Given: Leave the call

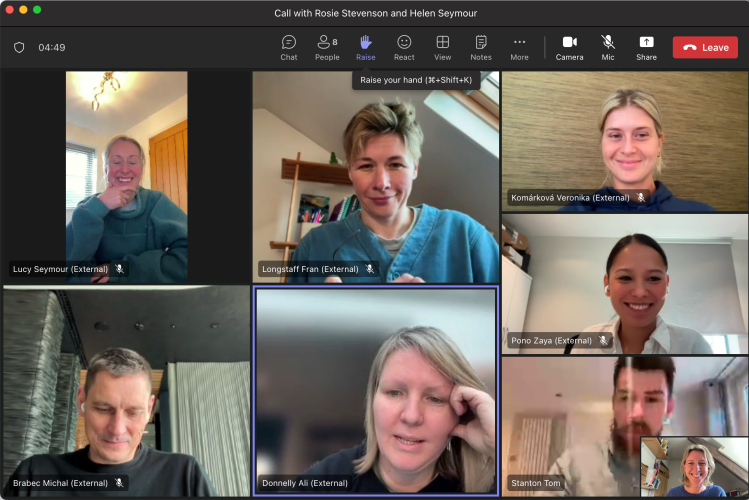Looking at the screenshot, I should [705, 47].
